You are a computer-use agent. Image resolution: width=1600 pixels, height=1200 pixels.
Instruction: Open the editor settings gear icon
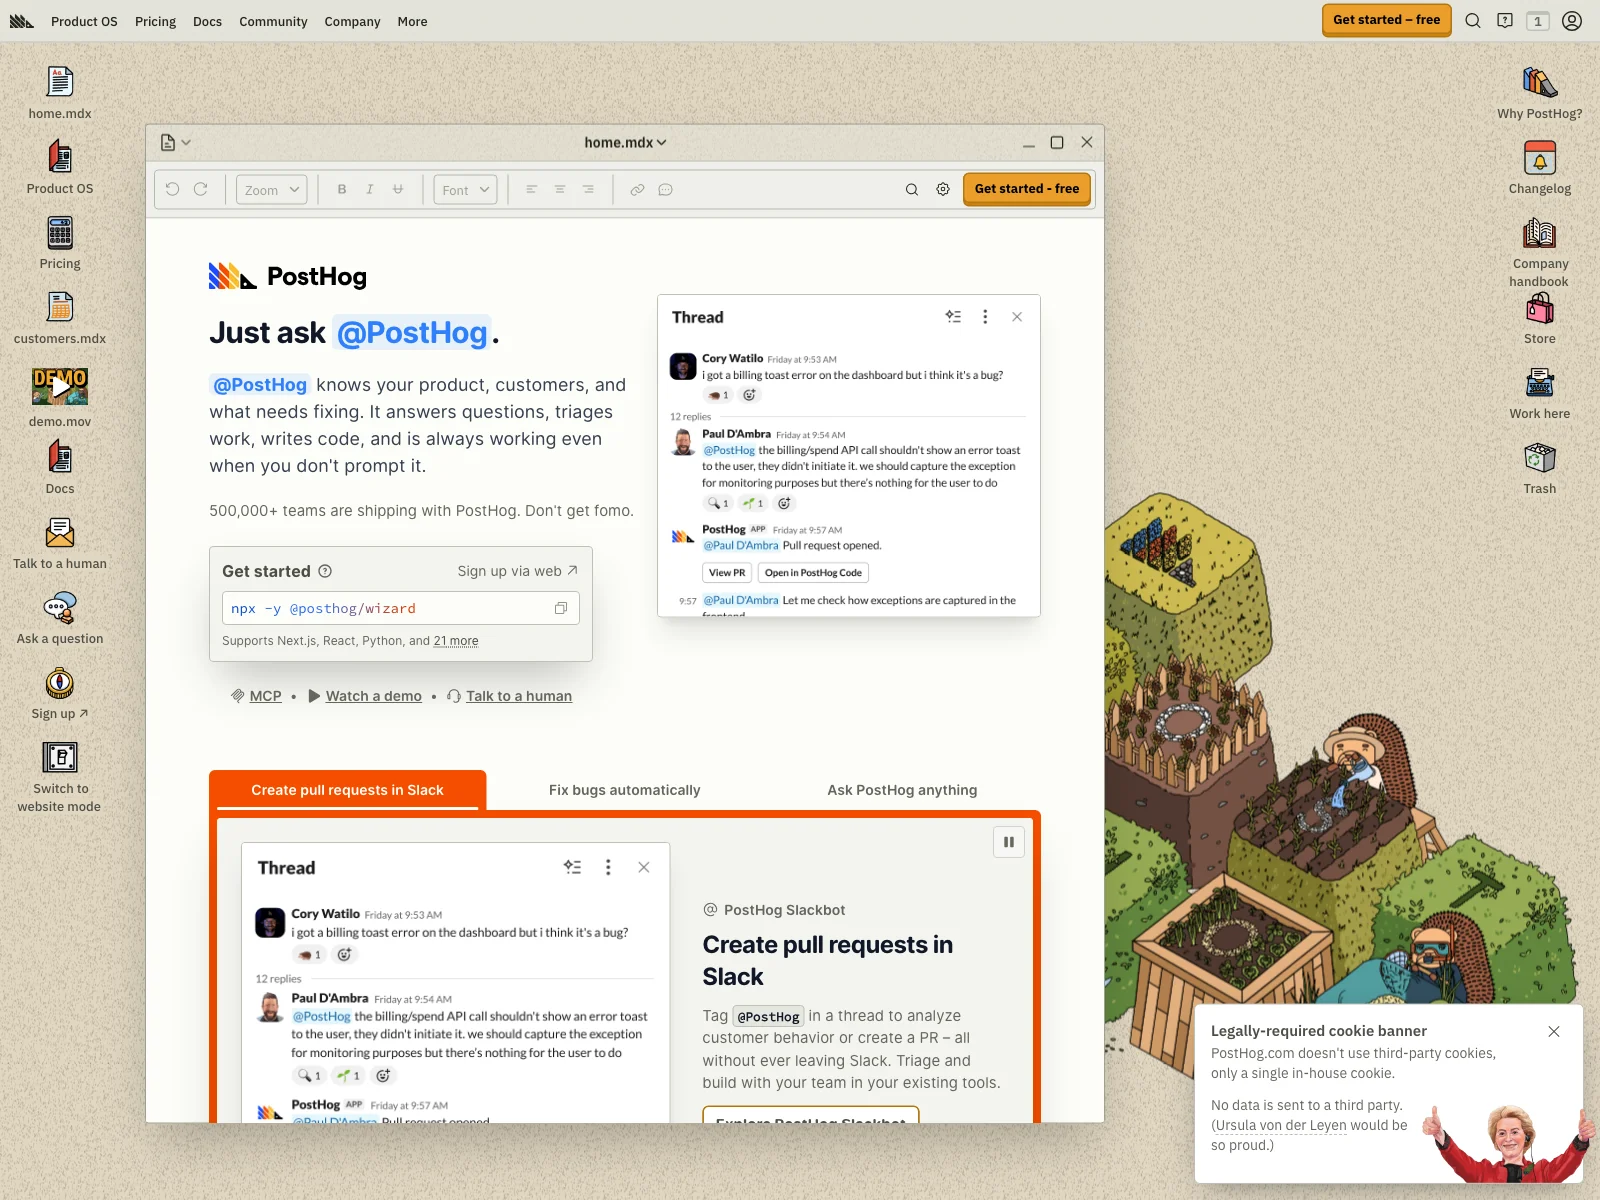click(x=943, y=189)
